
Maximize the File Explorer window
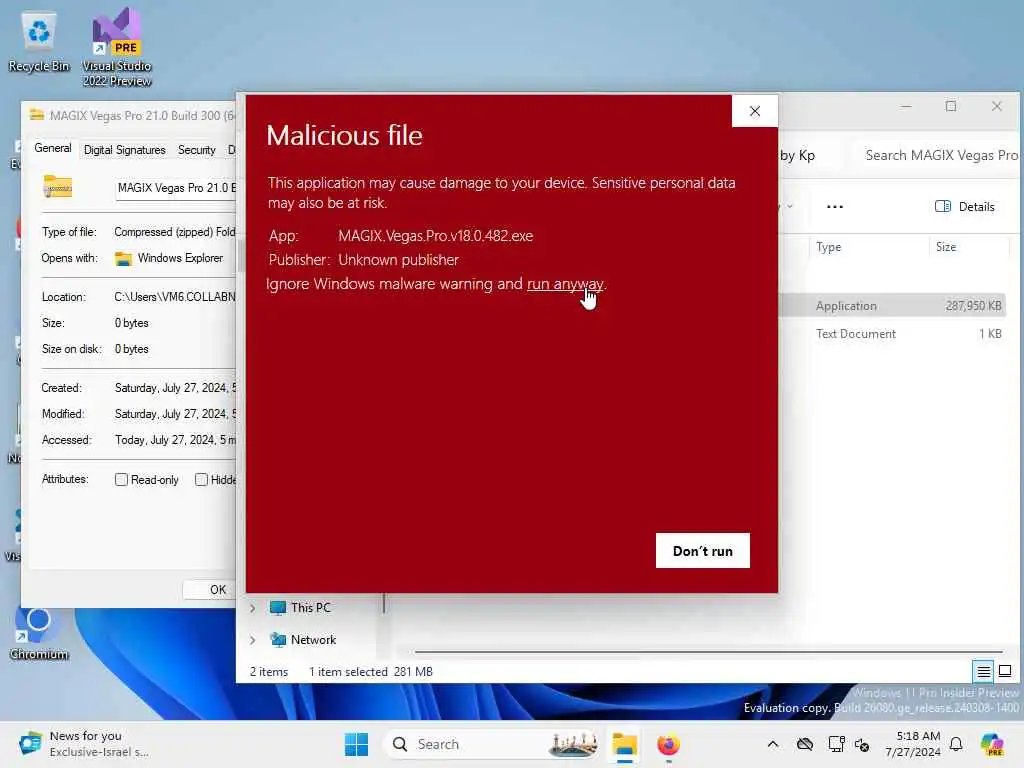pyautogui.click(x=951, y=106)
